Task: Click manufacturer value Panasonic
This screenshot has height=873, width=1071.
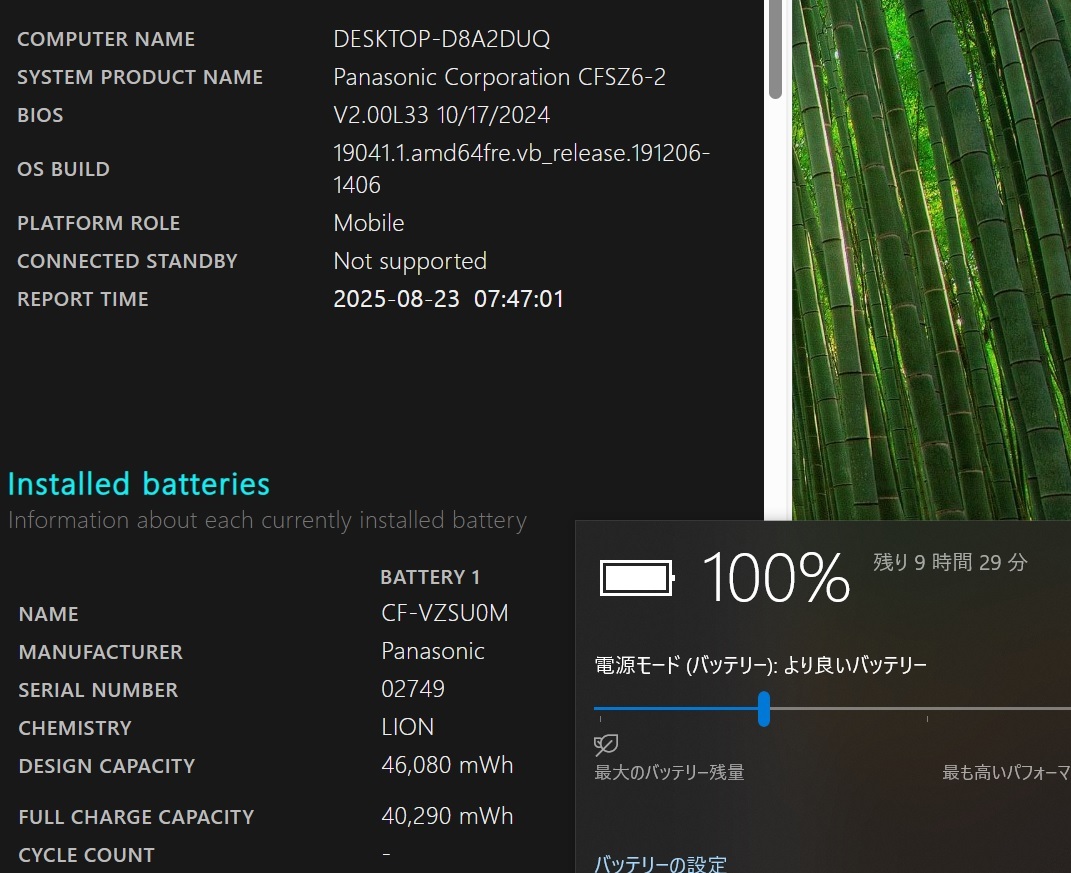Action: tap(433, 652)
